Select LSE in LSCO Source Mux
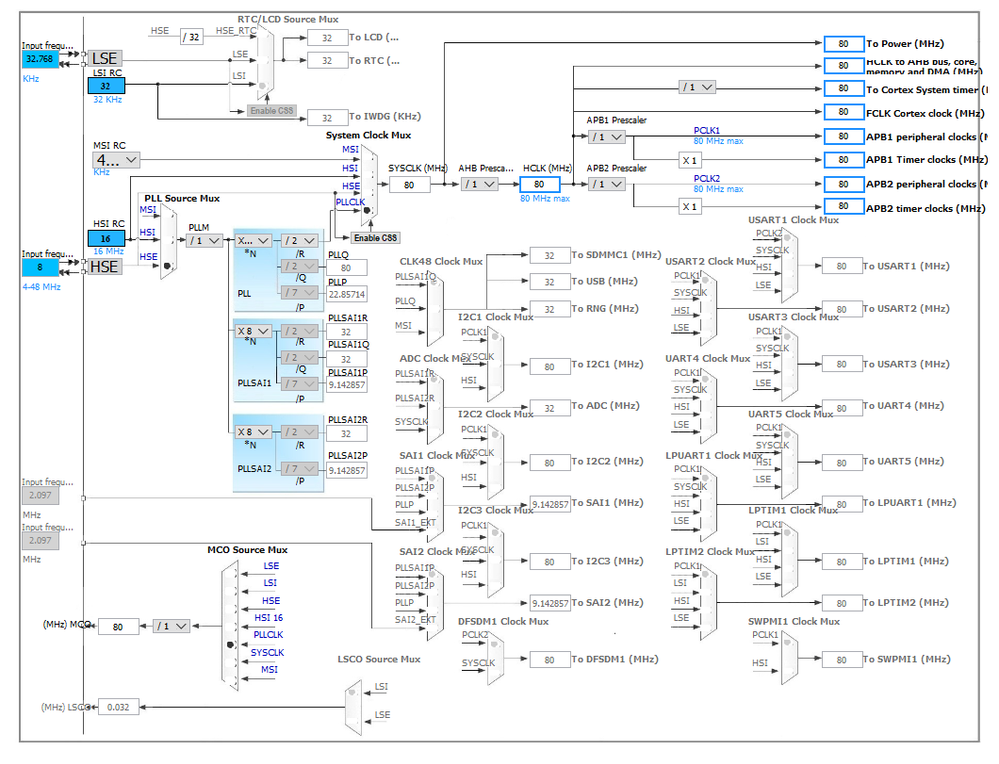This screenshot has width=999, height=764. pyautogui.click(x=382, y=715)
